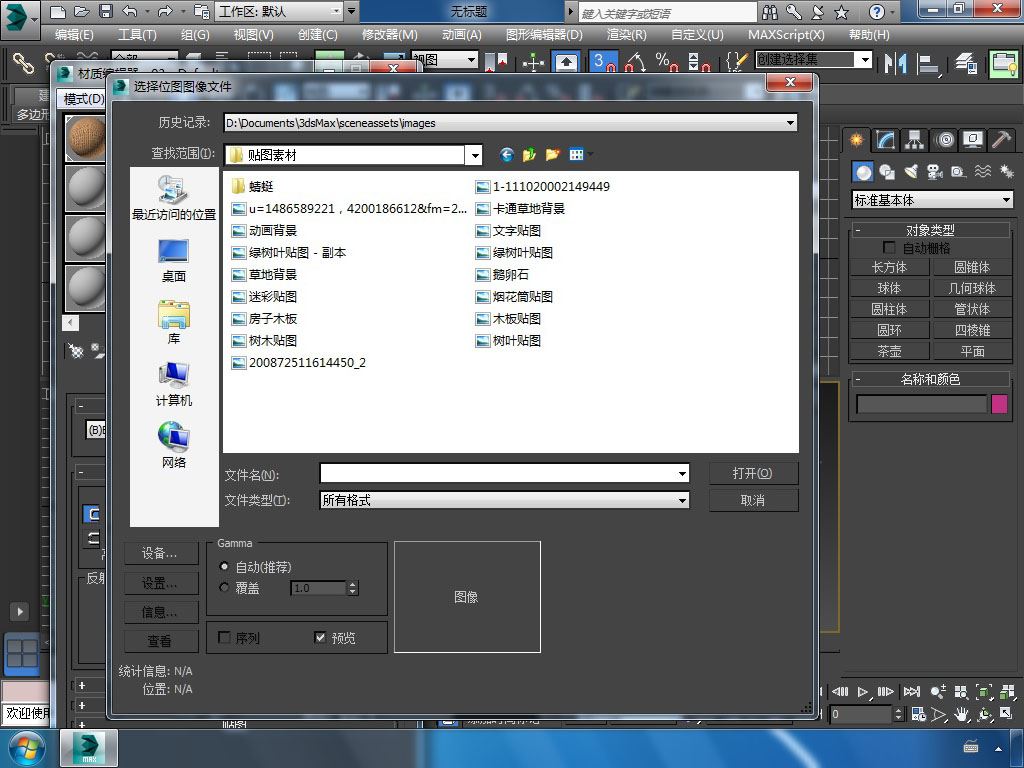Click the object color magenta swatch

click(x=999, y=404)
